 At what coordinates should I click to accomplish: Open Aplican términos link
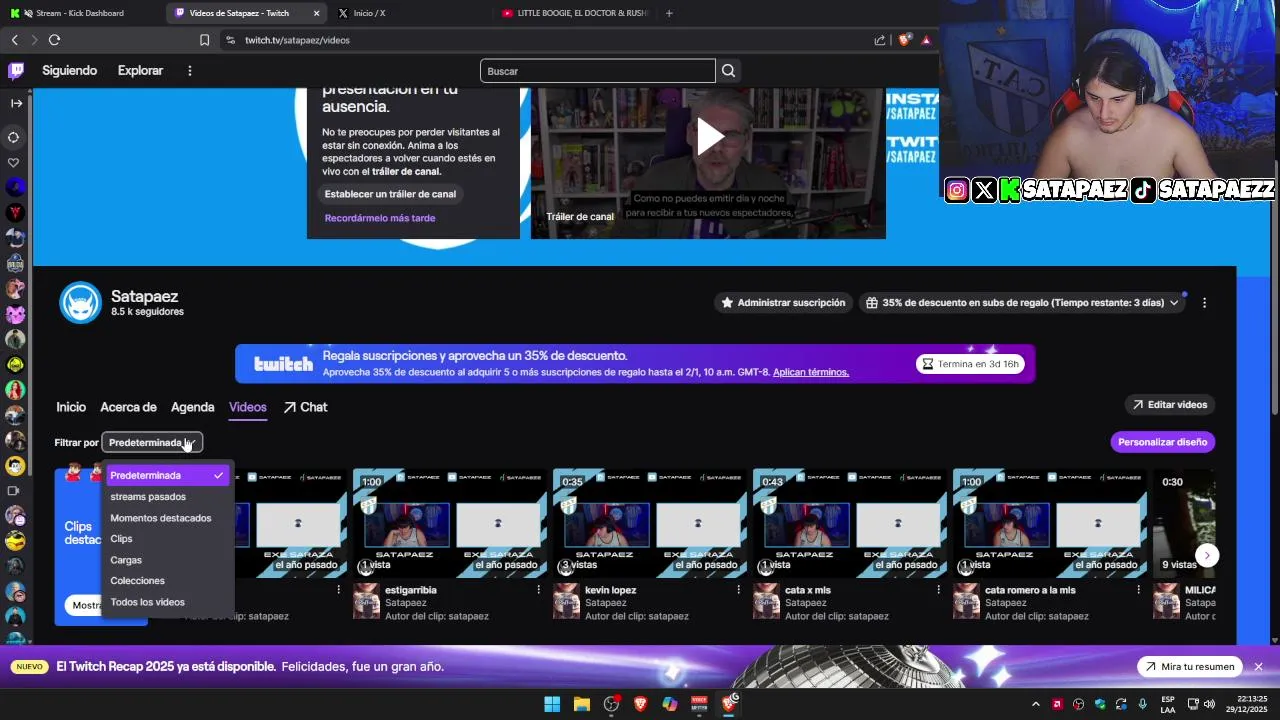(811, 372)
